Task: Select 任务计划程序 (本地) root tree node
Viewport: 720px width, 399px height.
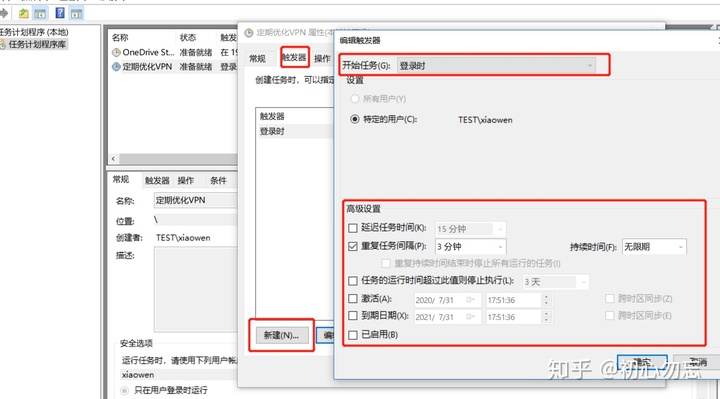Action: (34, 32)
